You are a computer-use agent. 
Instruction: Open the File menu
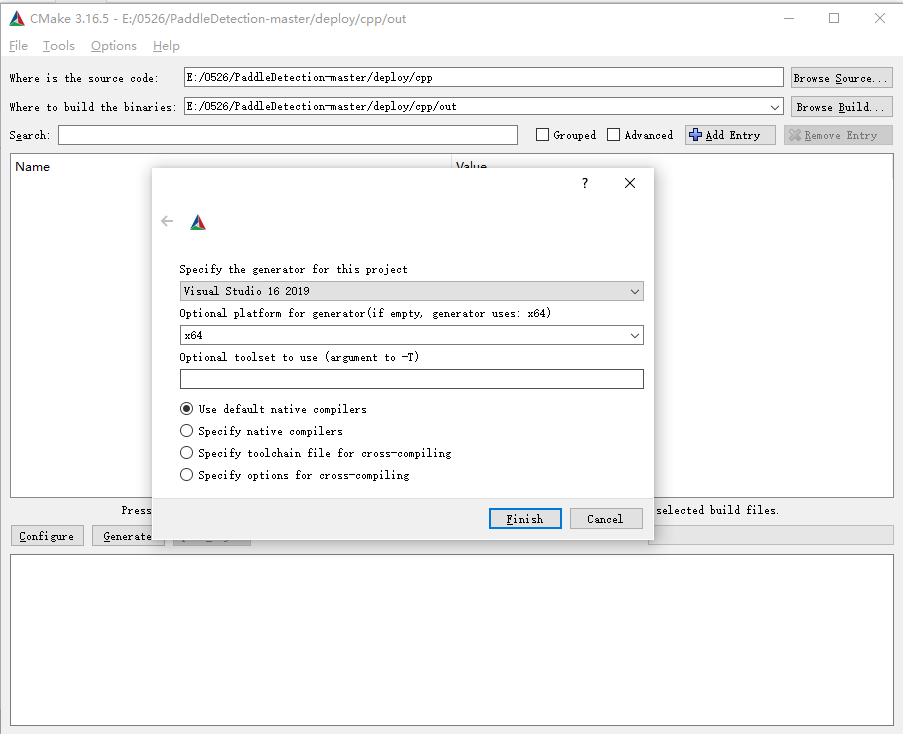[x=18, y=46]
